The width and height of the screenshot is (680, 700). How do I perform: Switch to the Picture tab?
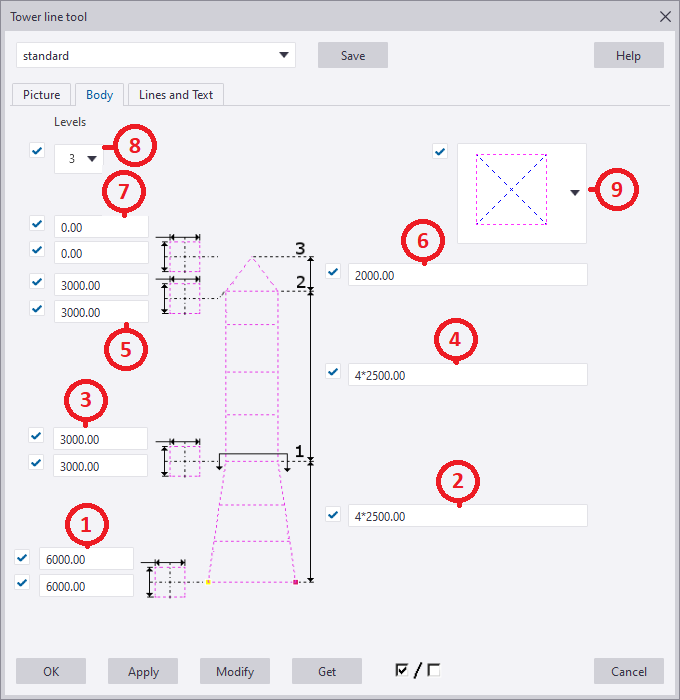pos(42,95)
